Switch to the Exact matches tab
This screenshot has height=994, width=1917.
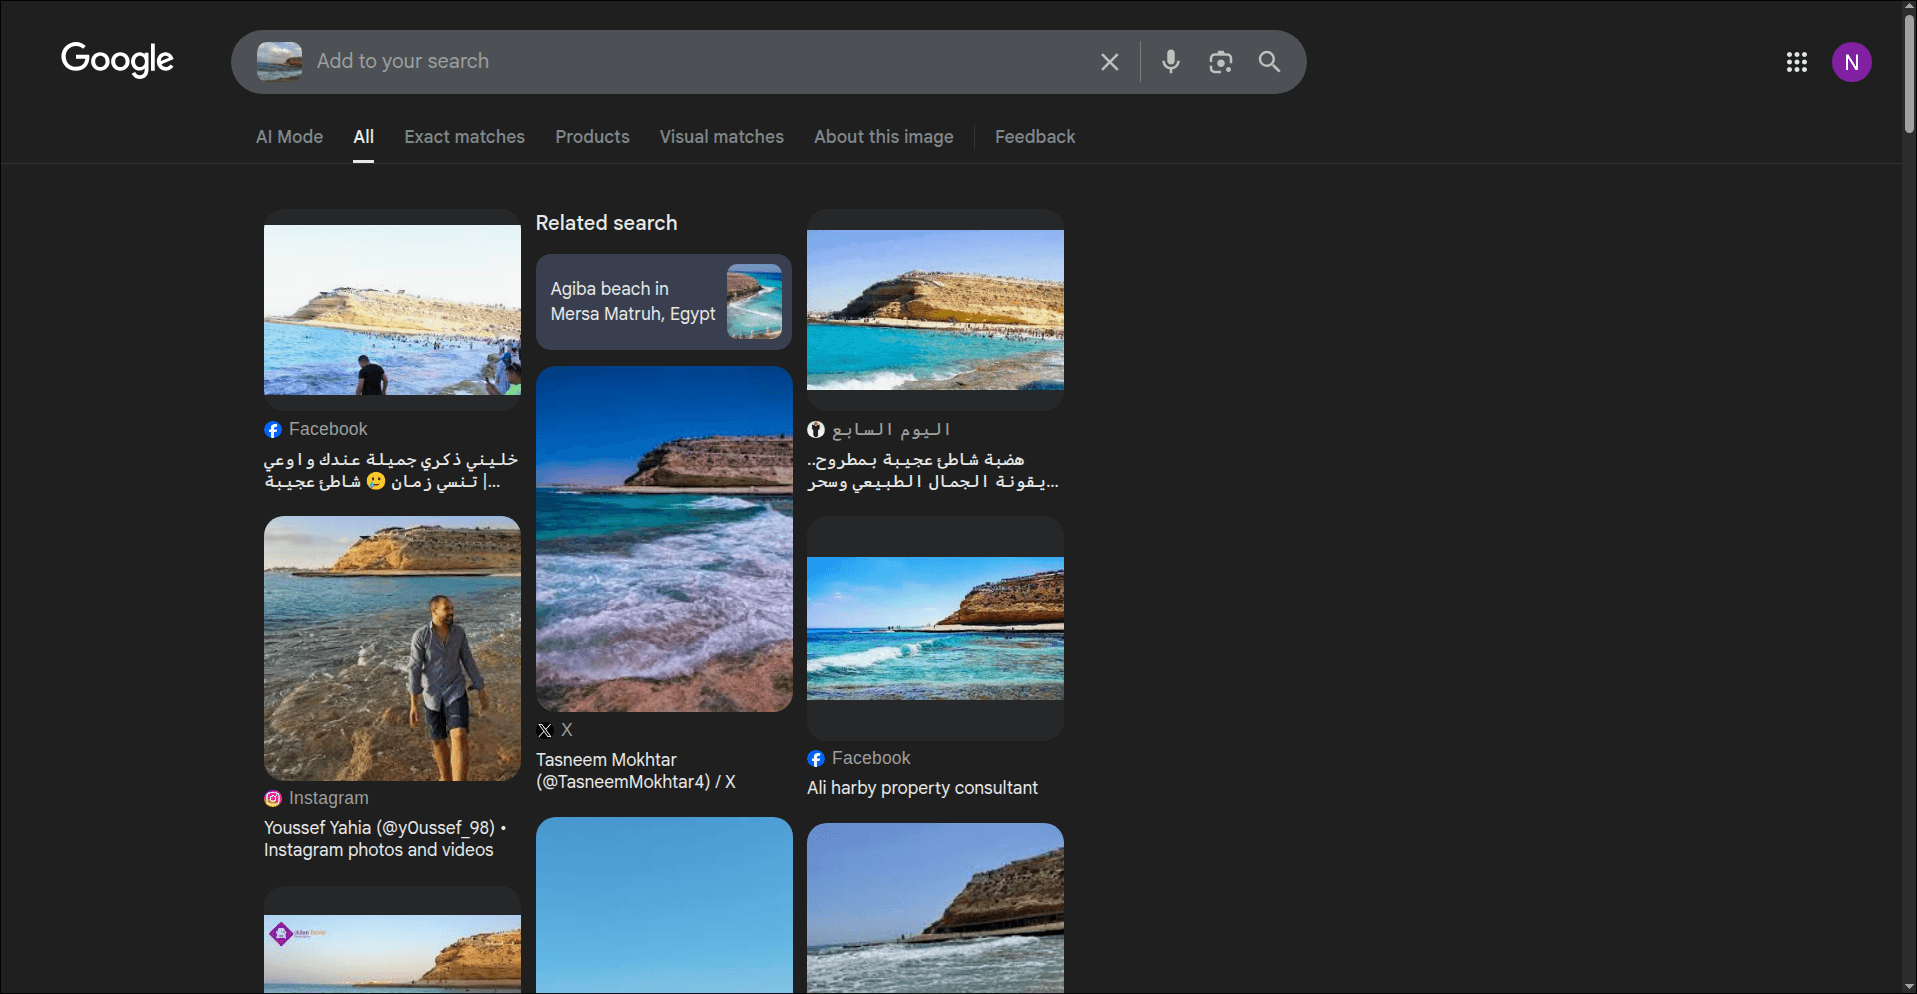tap(464, 137)
